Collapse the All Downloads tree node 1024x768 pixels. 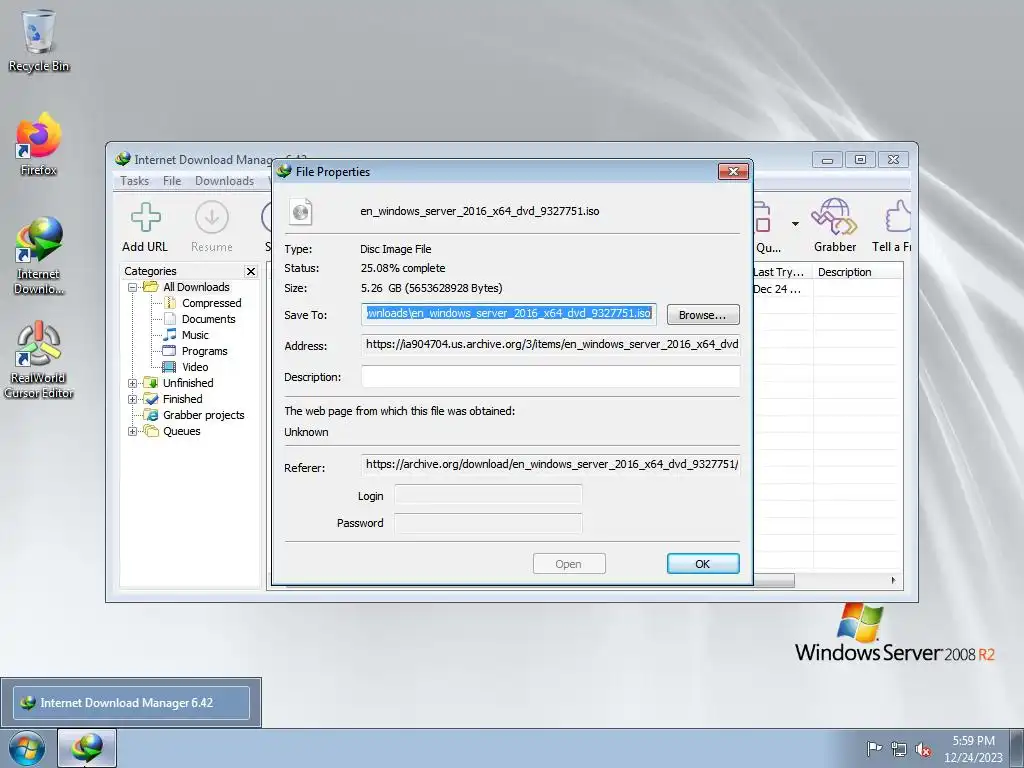click(x=133, y=287)
